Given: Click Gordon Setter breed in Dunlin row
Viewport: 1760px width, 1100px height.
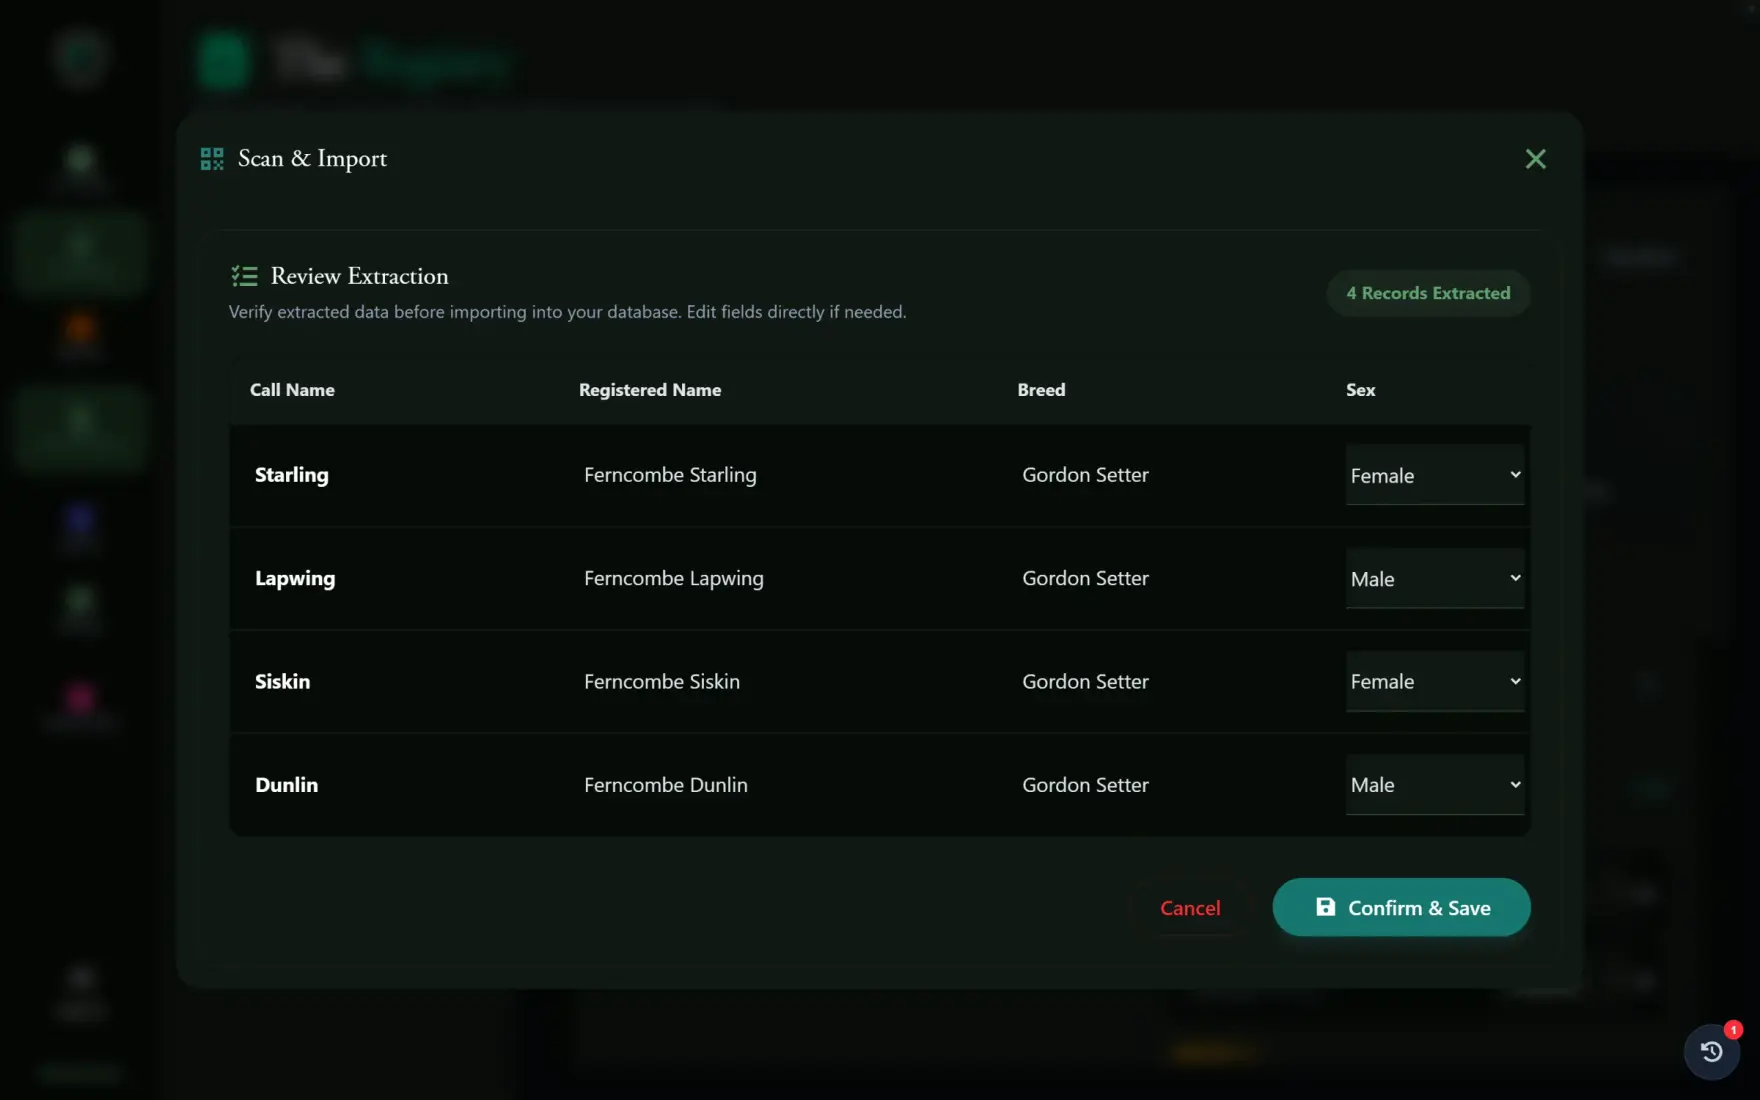Looking at the screenshot, I should coord(1085,785).
